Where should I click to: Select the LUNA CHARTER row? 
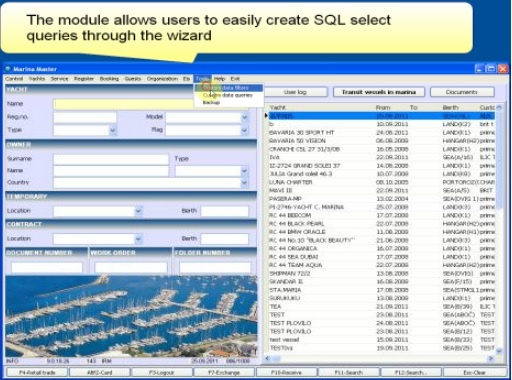pyautogui.click(x=382, y=182)
